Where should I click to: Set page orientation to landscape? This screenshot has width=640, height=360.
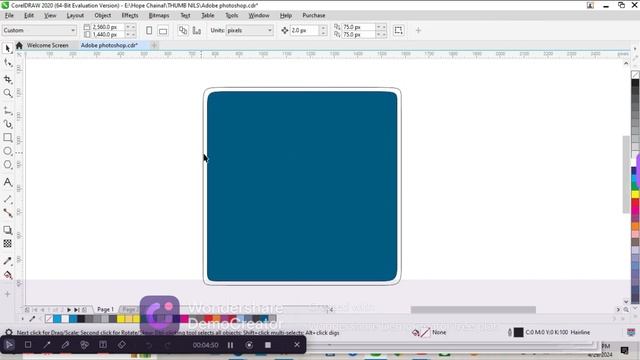(163, 31)
